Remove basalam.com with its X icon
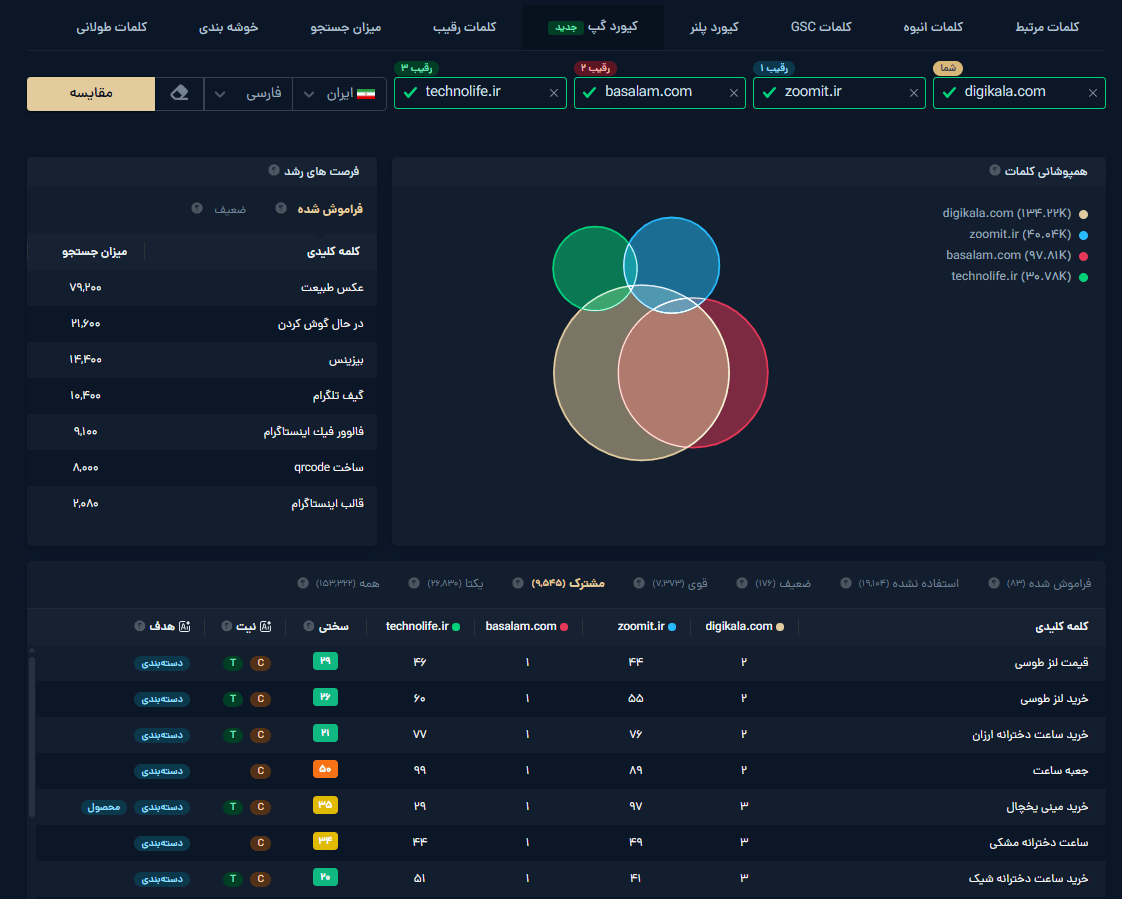The width and height of the screenshot is (1122, 899). point(733,93)
